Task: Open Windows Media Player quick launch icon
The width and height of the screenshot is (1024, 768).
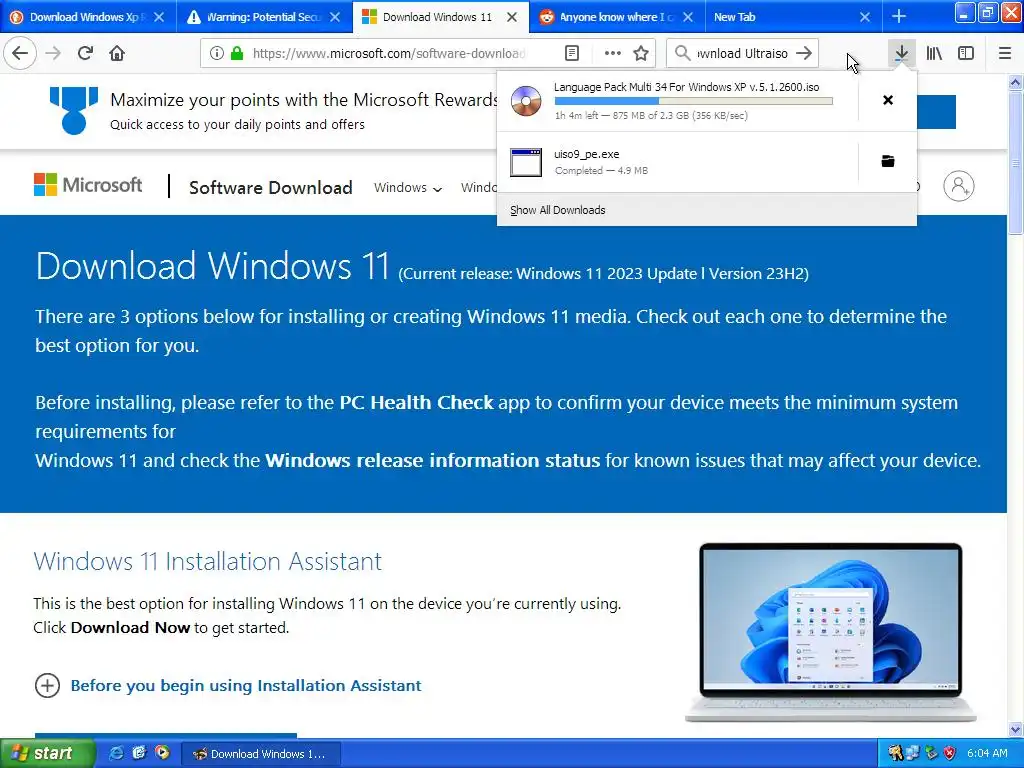Action: (162, 753)
